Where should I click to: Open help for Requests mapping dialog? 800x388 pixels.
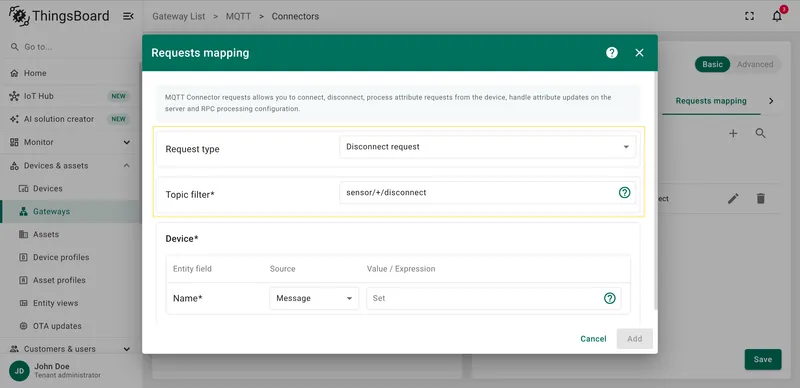click(x=612, y=53)
